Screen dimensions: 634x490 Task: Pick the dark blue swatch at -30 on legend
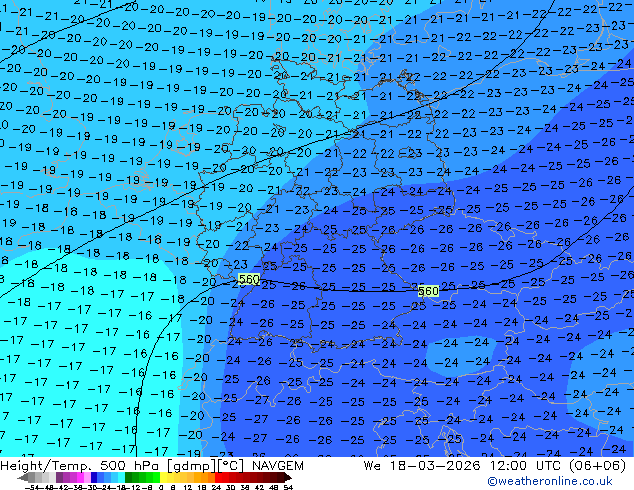point(94,478)
